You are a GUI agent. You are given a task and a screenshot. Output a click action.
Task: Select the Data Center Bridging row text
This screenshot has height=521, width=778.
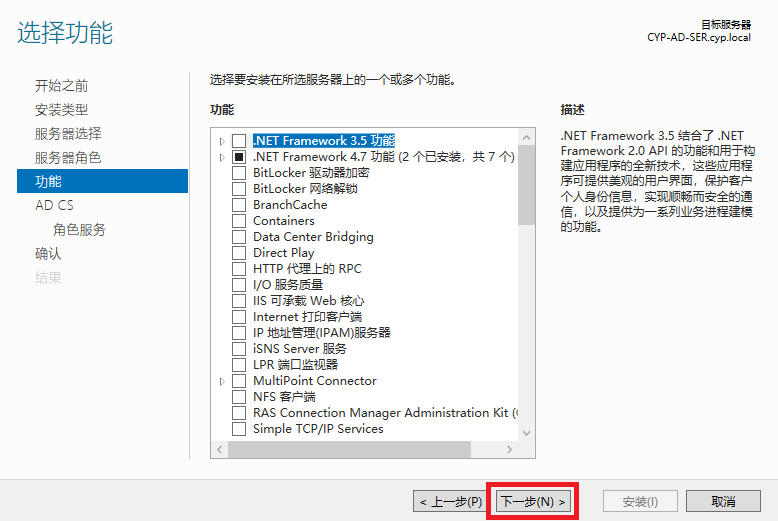point(313,237)
